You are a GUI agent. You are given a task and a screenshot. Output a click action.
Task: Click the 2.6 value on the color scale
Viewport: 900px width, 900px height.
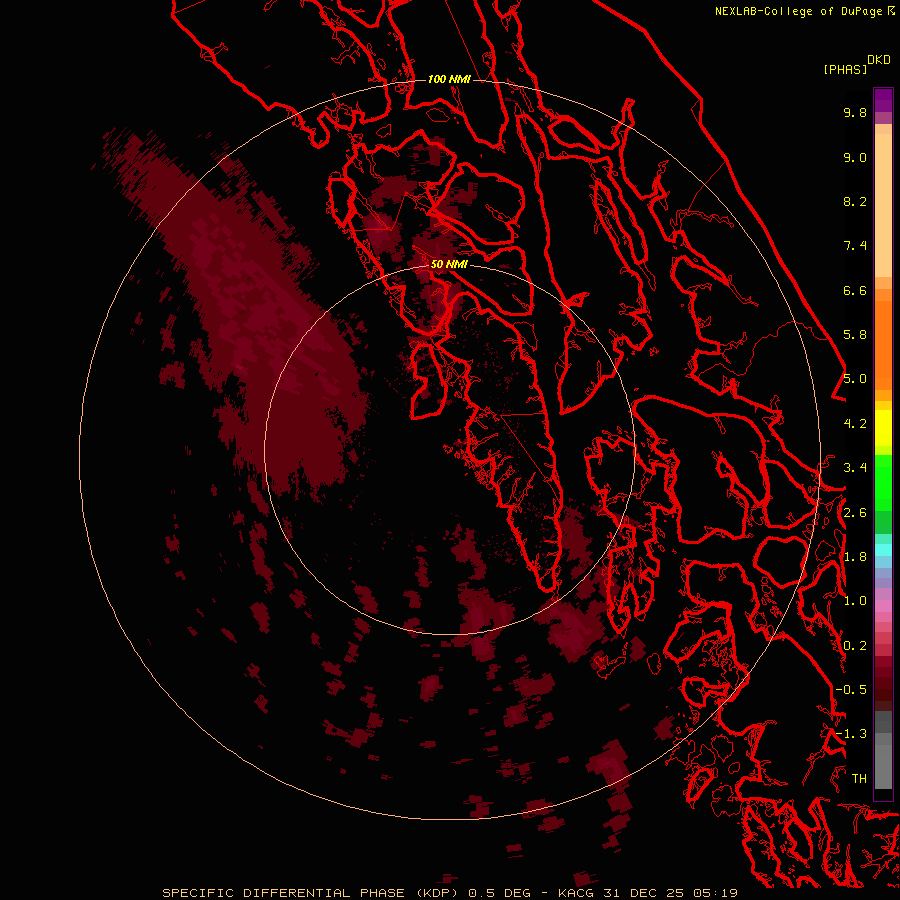point(855,513)
